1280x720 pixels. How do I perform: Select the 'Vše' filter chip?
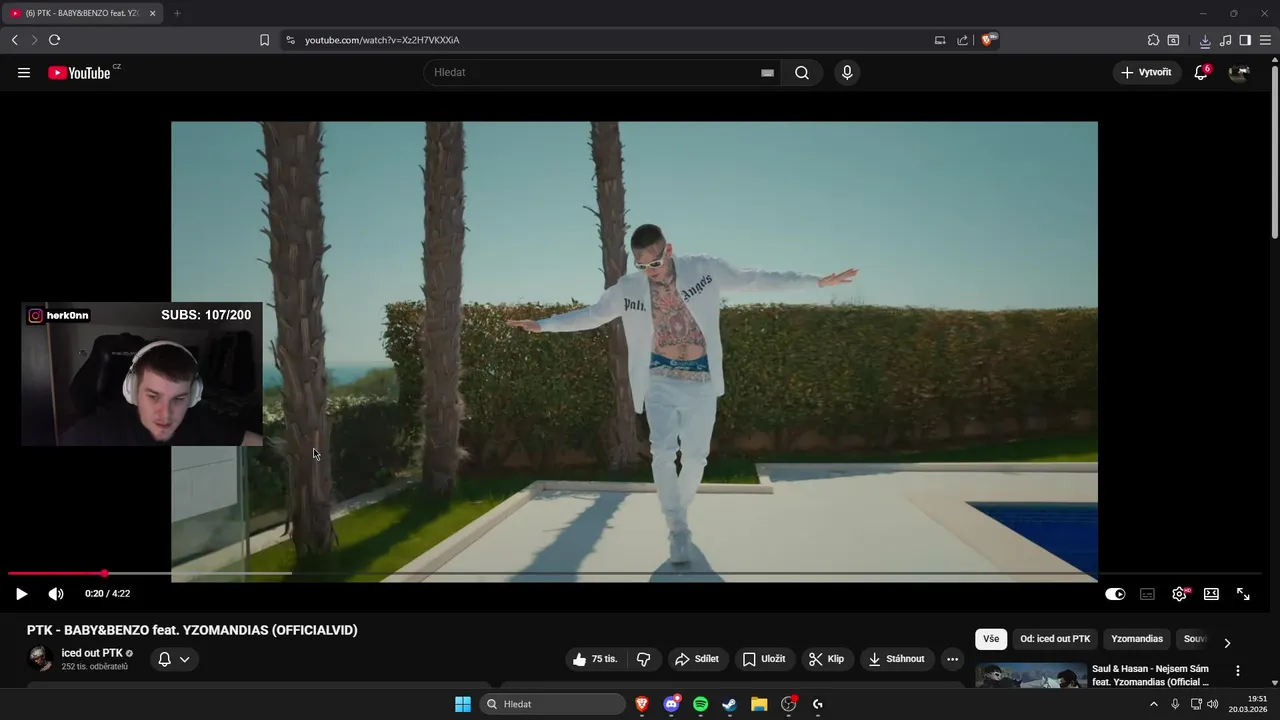pos(991,639)
